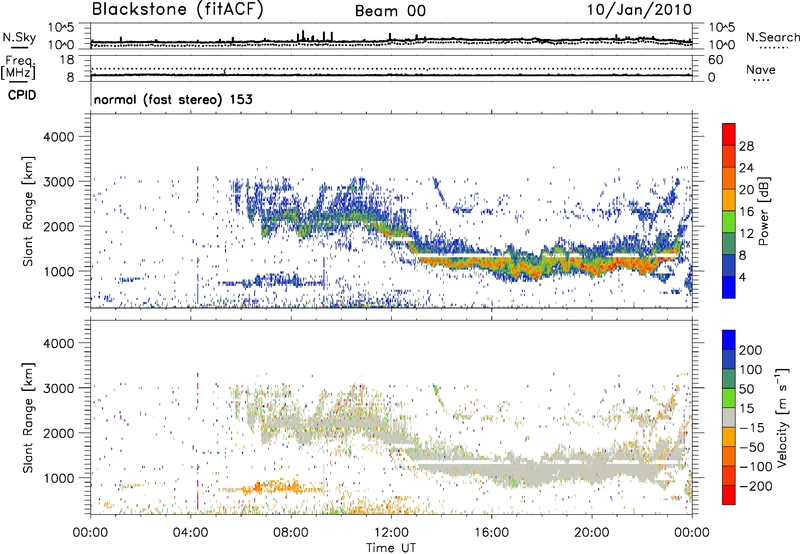
Task: Click the 'Beam 00' header label
Action: [x=390, y=11]
